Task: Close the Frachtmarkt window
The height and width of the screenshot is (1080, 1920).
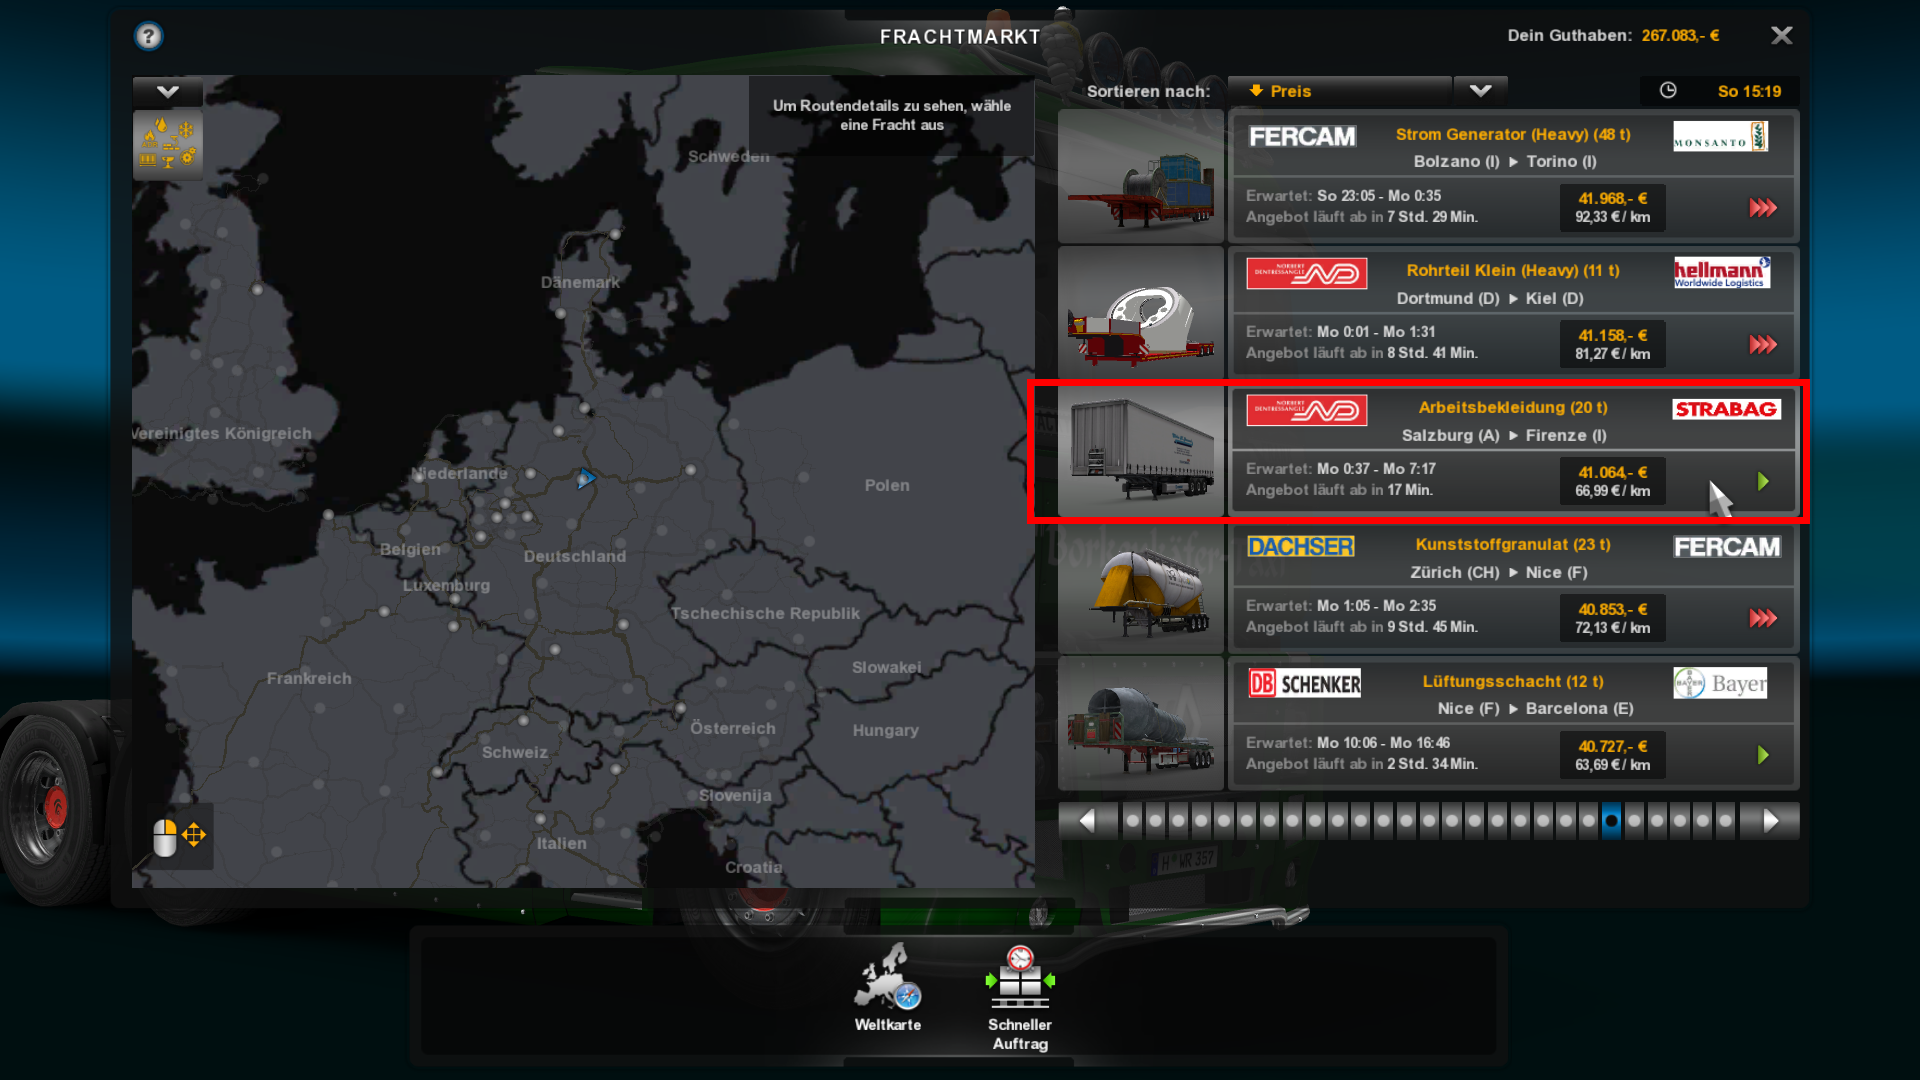Action: point(1781,36)
